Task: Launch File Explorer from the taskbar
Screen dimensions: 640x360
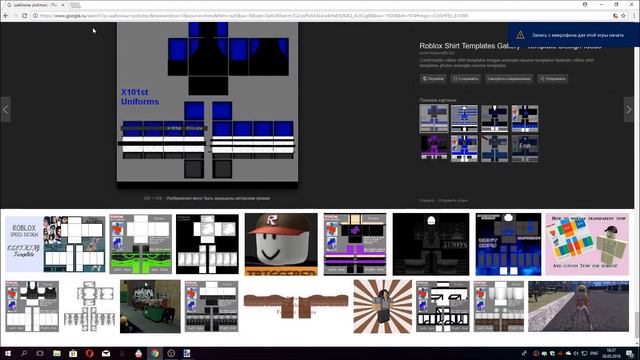Action: point(57,353)
